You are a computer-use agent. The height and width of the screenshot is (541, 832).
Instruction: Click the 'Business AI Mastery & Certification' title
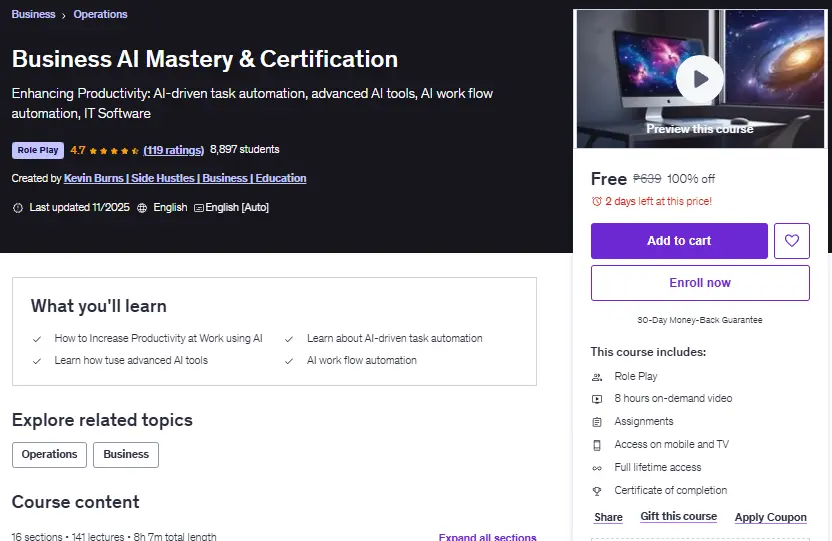[205, 59]
